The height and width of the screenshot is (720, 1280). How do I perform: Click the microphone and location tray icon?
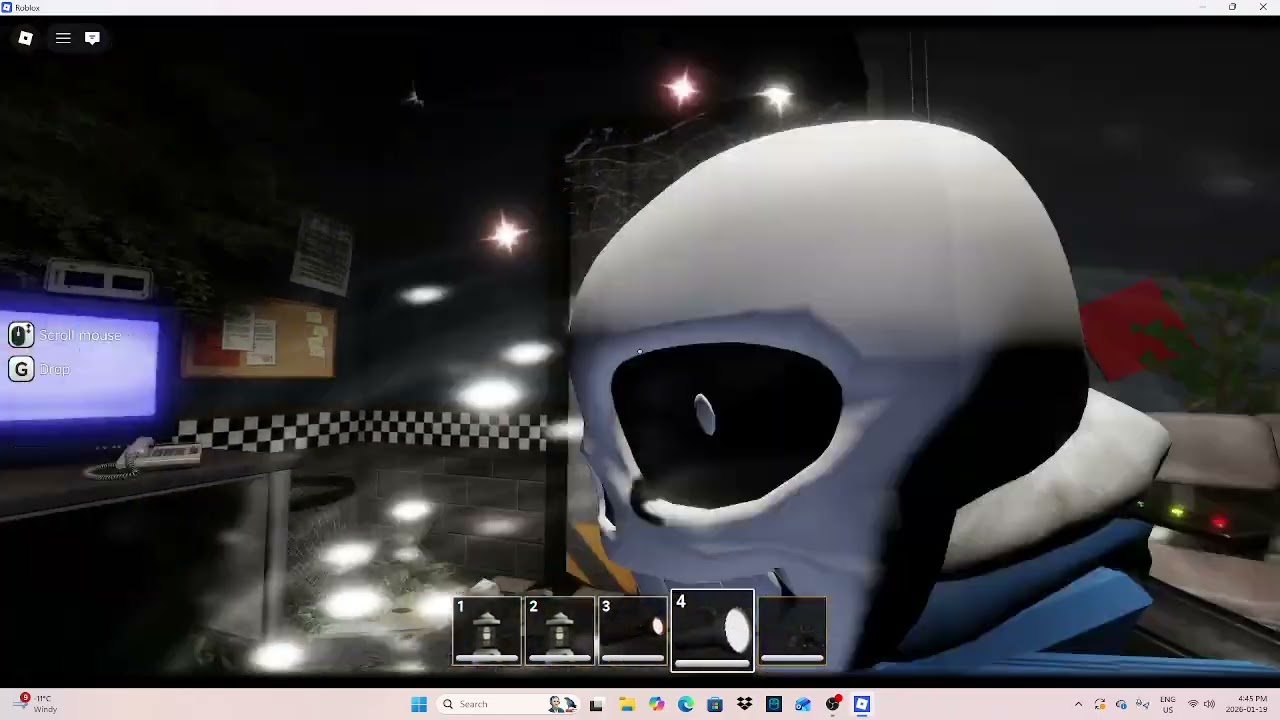[x=1143, y=704]
